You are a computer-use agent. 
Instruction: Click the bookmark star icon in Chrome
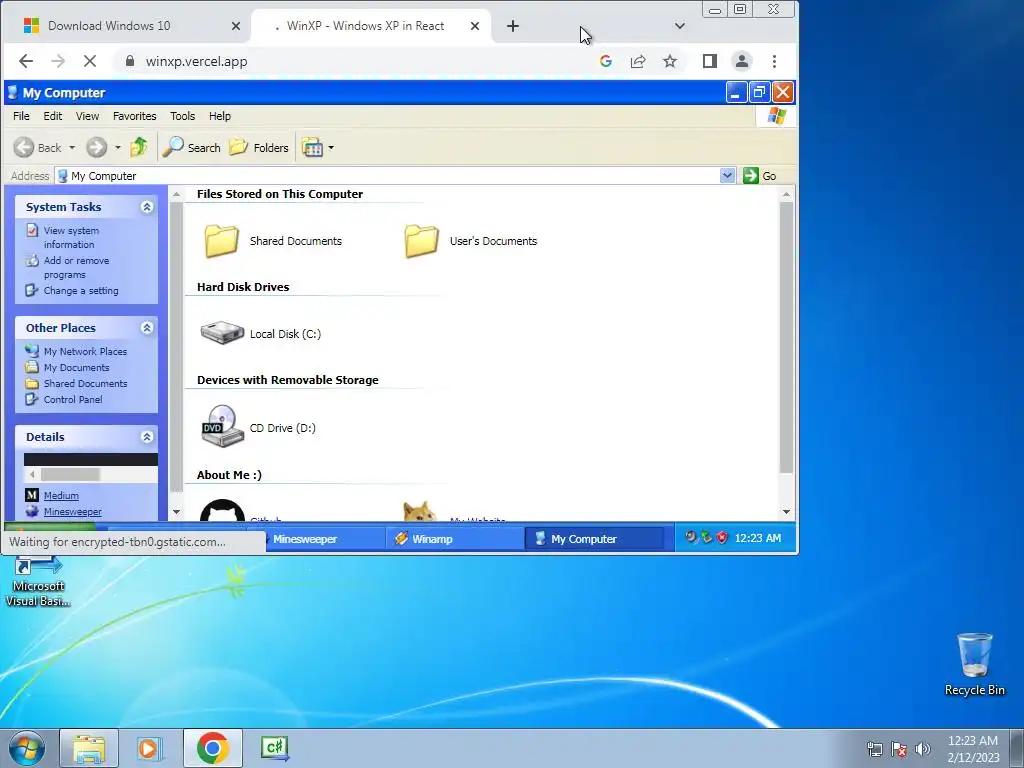[x=670, y=61]
